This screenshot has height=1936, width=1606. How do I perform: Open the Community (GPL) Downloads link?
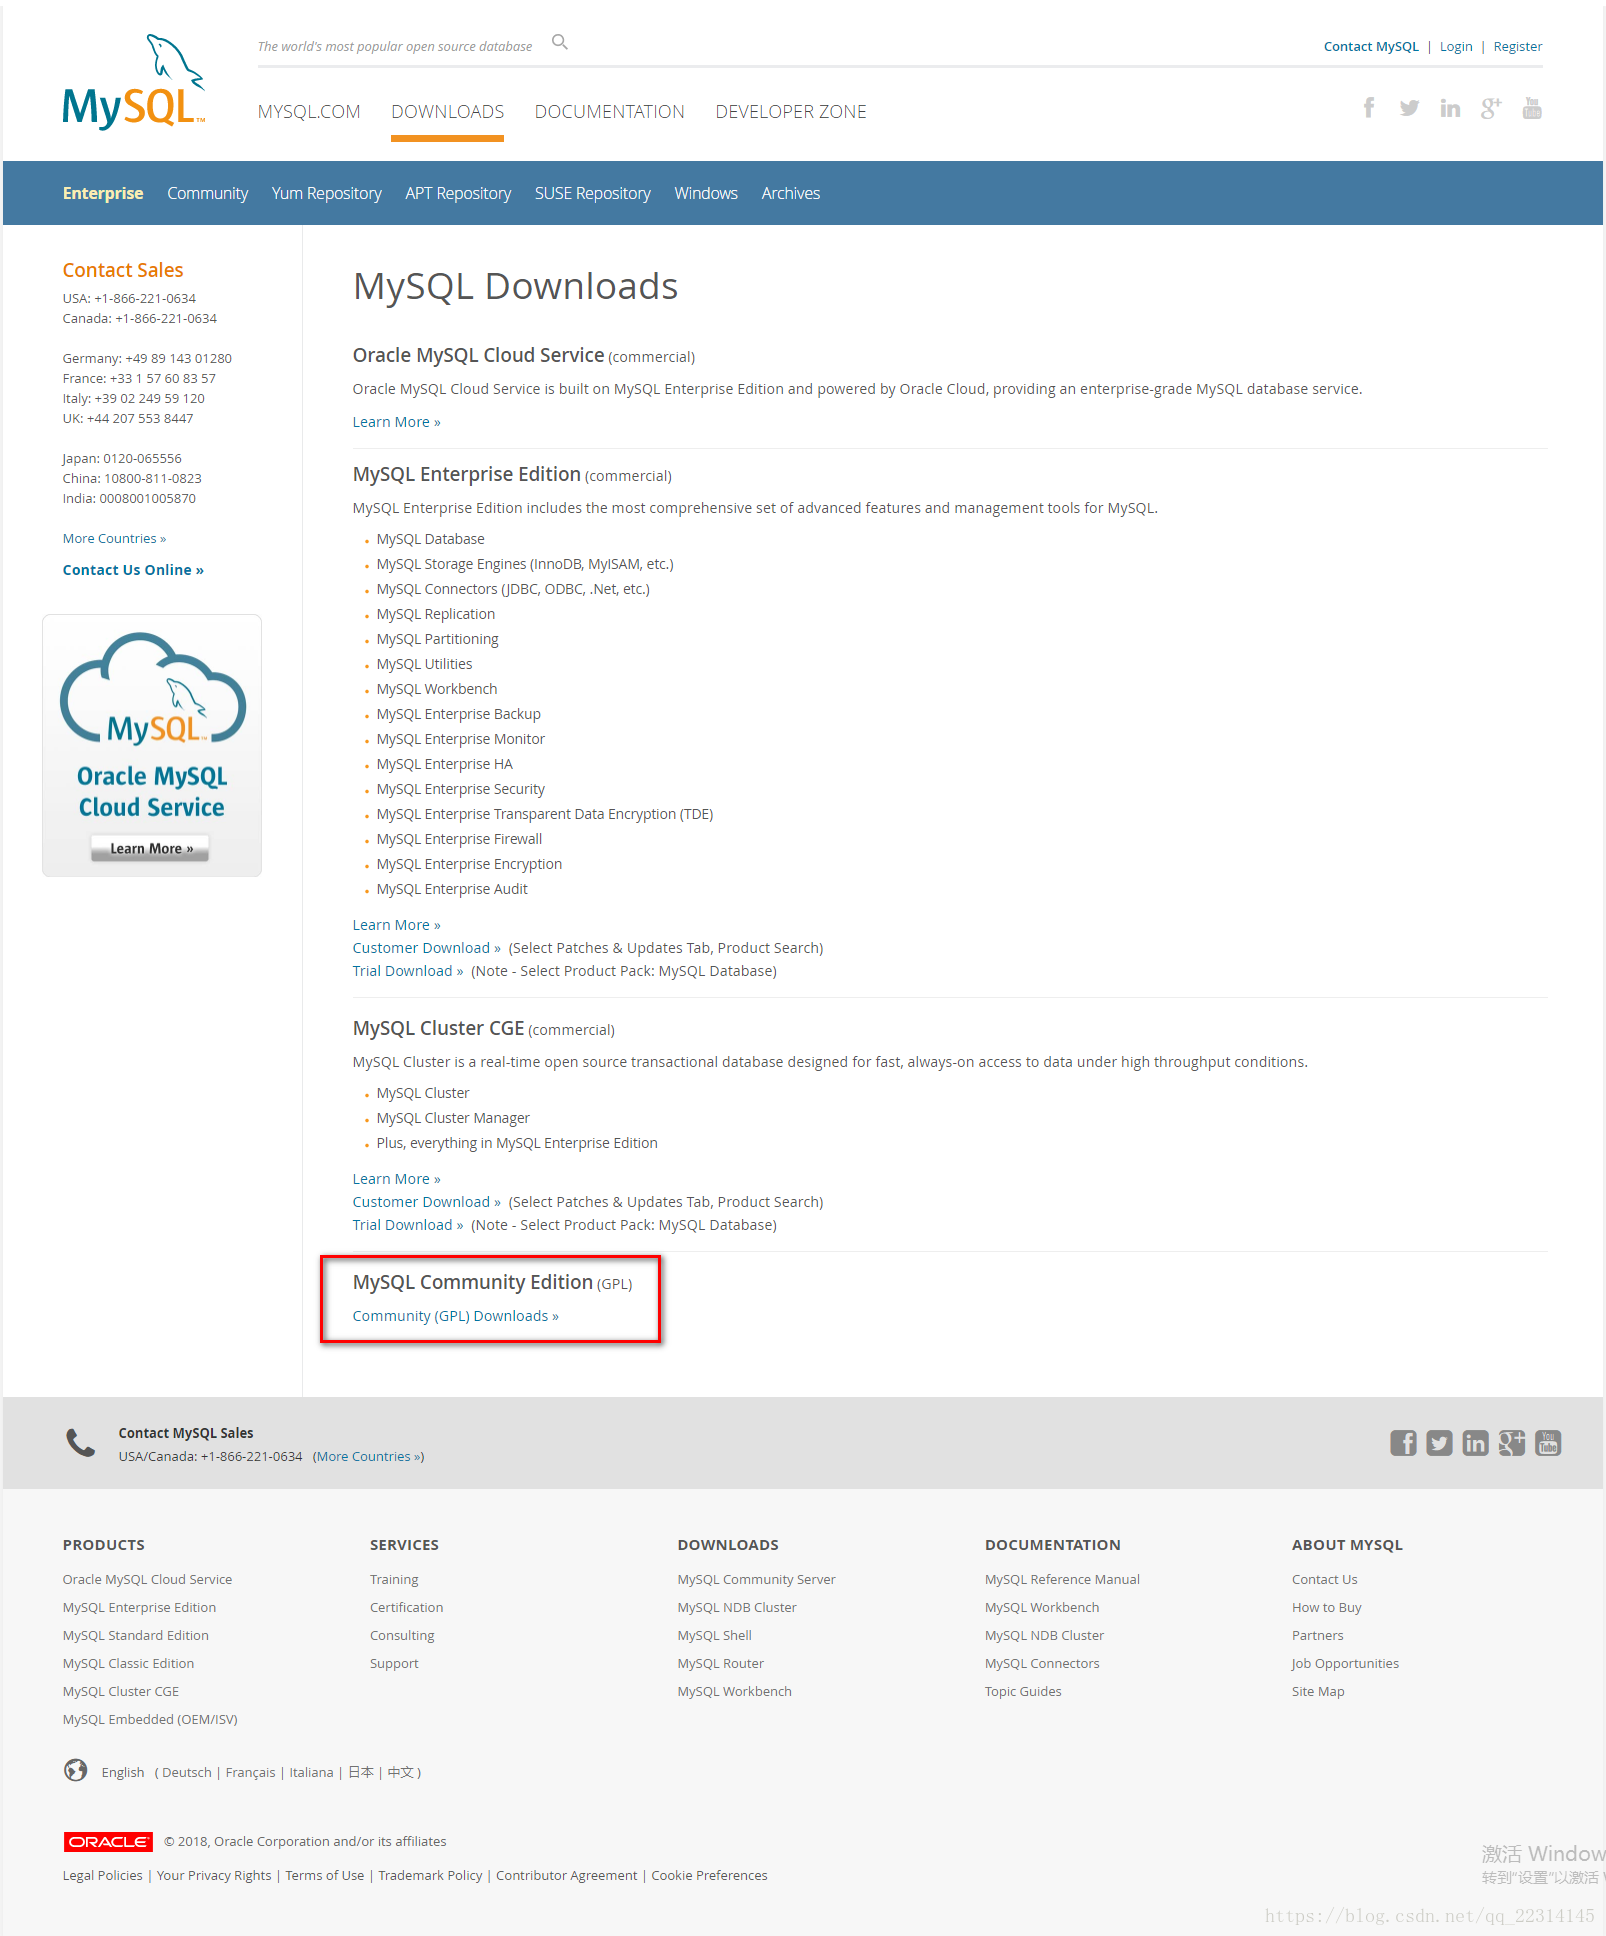click(455, 1316)
